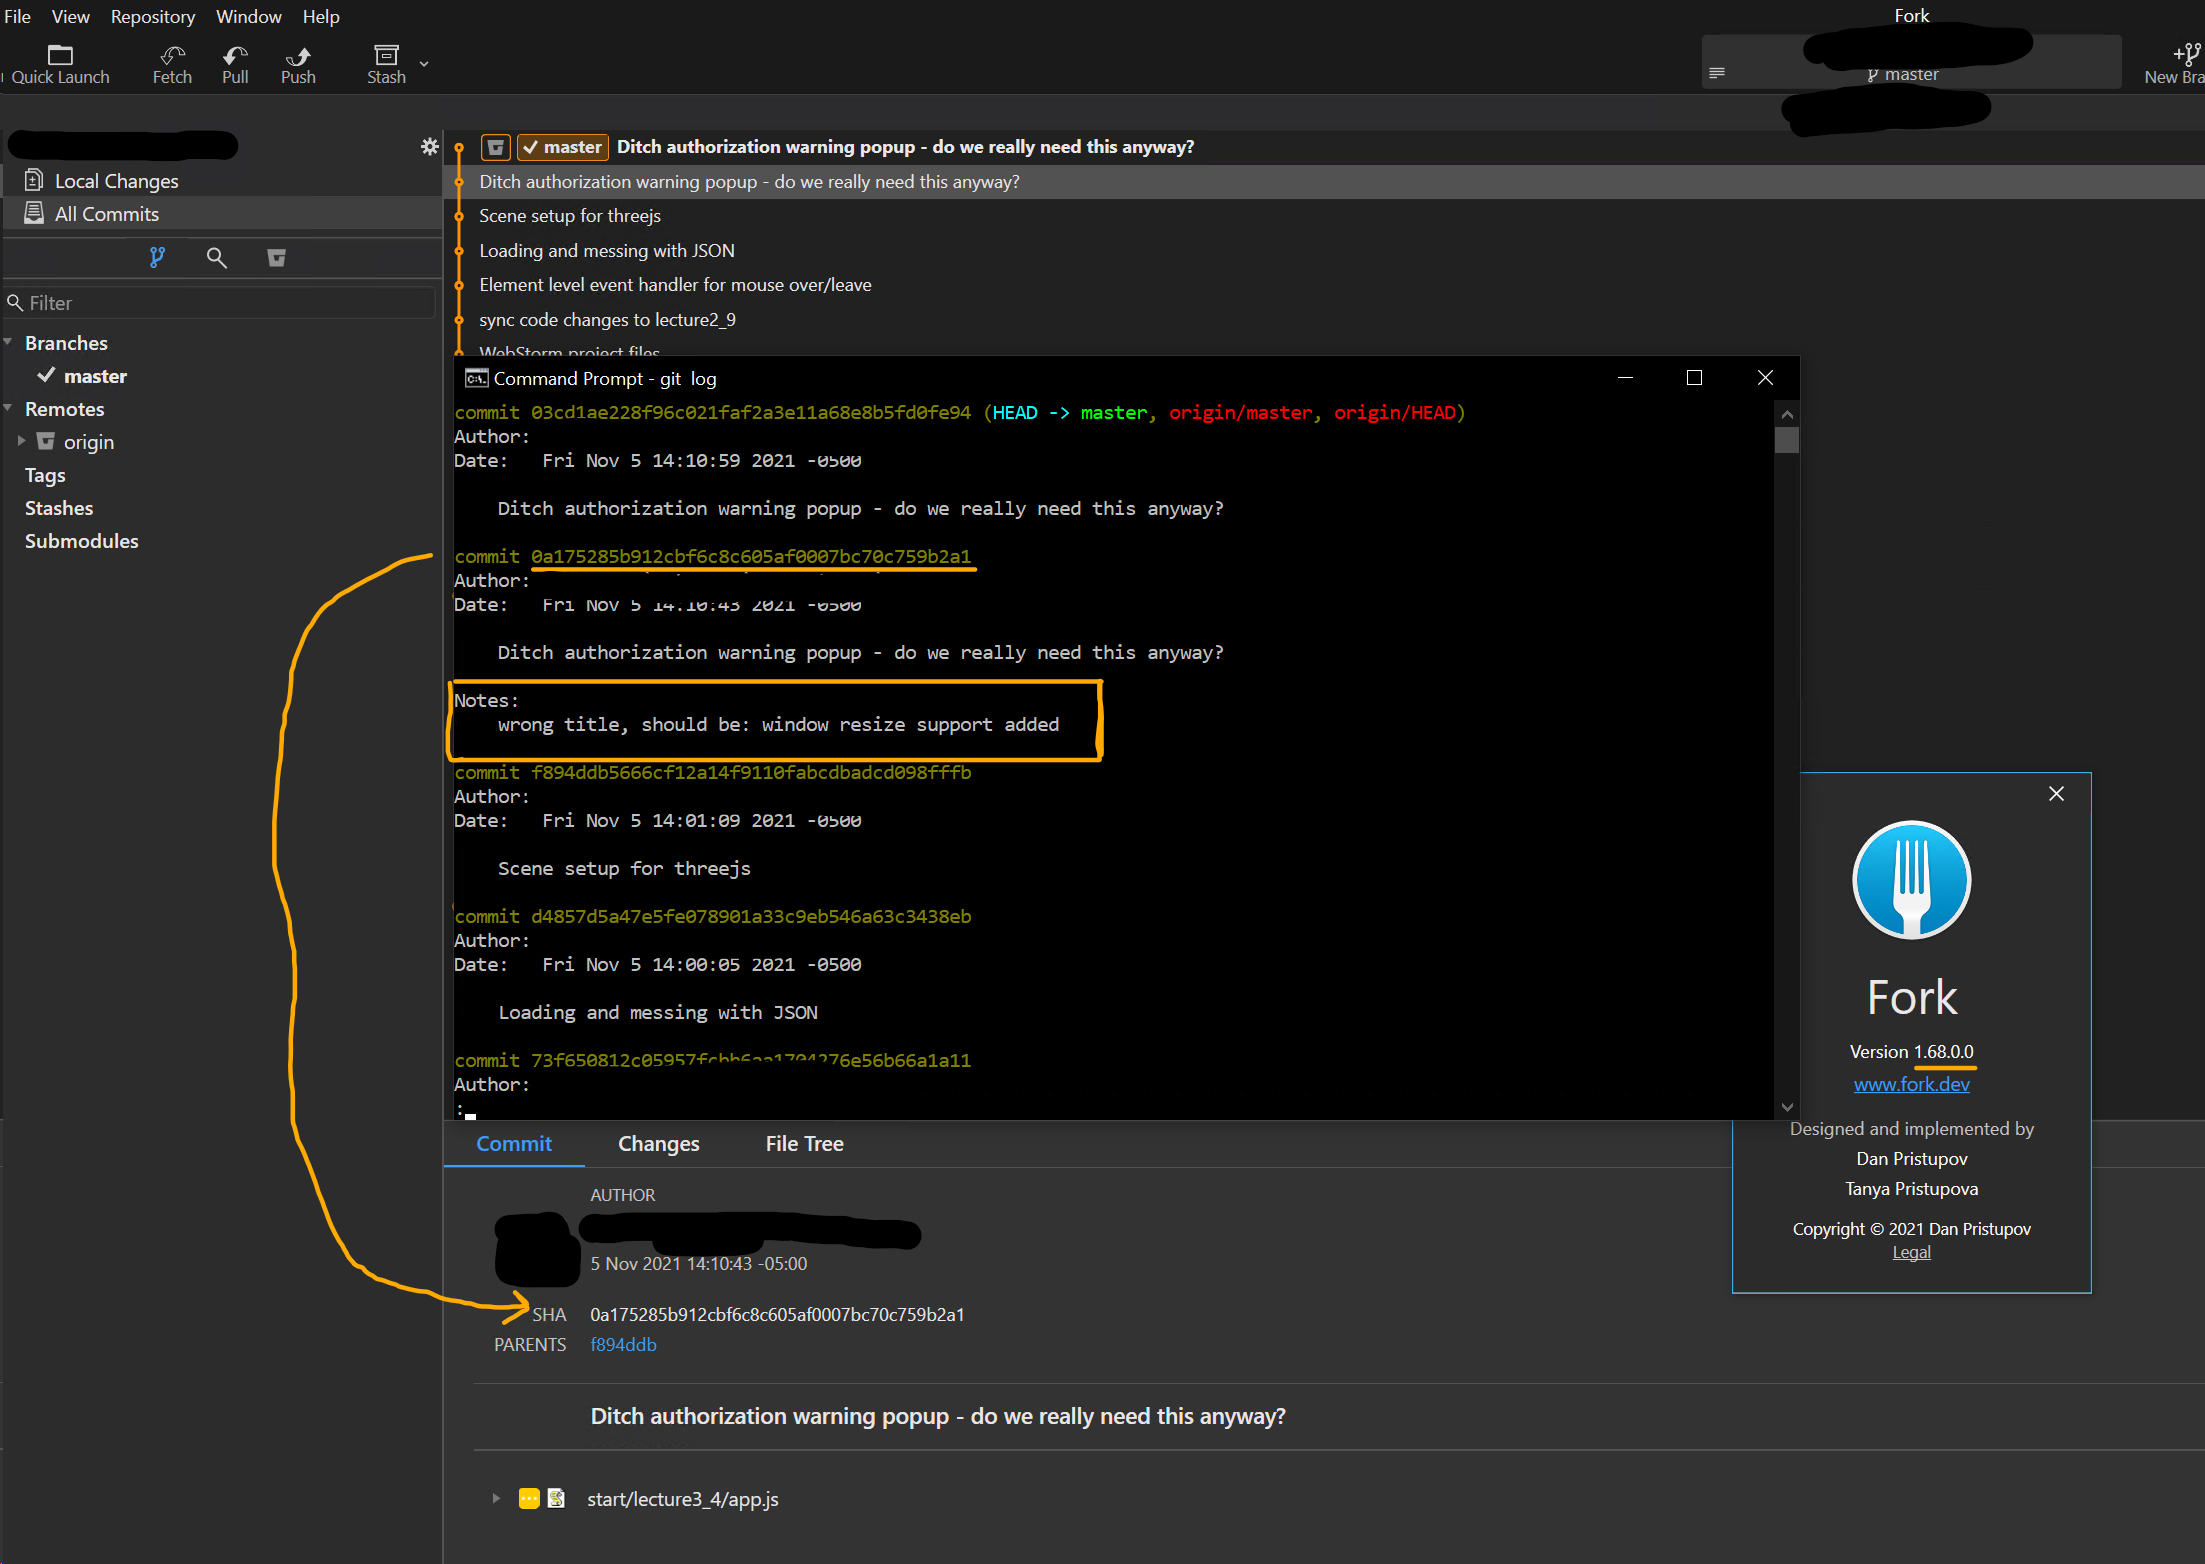Open the Submodules section

click(x=82, y=541)
